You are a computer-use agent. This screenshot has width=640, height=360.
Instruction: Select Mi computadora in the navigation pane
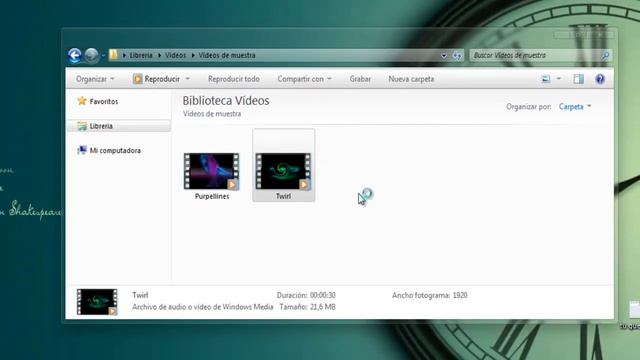[115, 151]
